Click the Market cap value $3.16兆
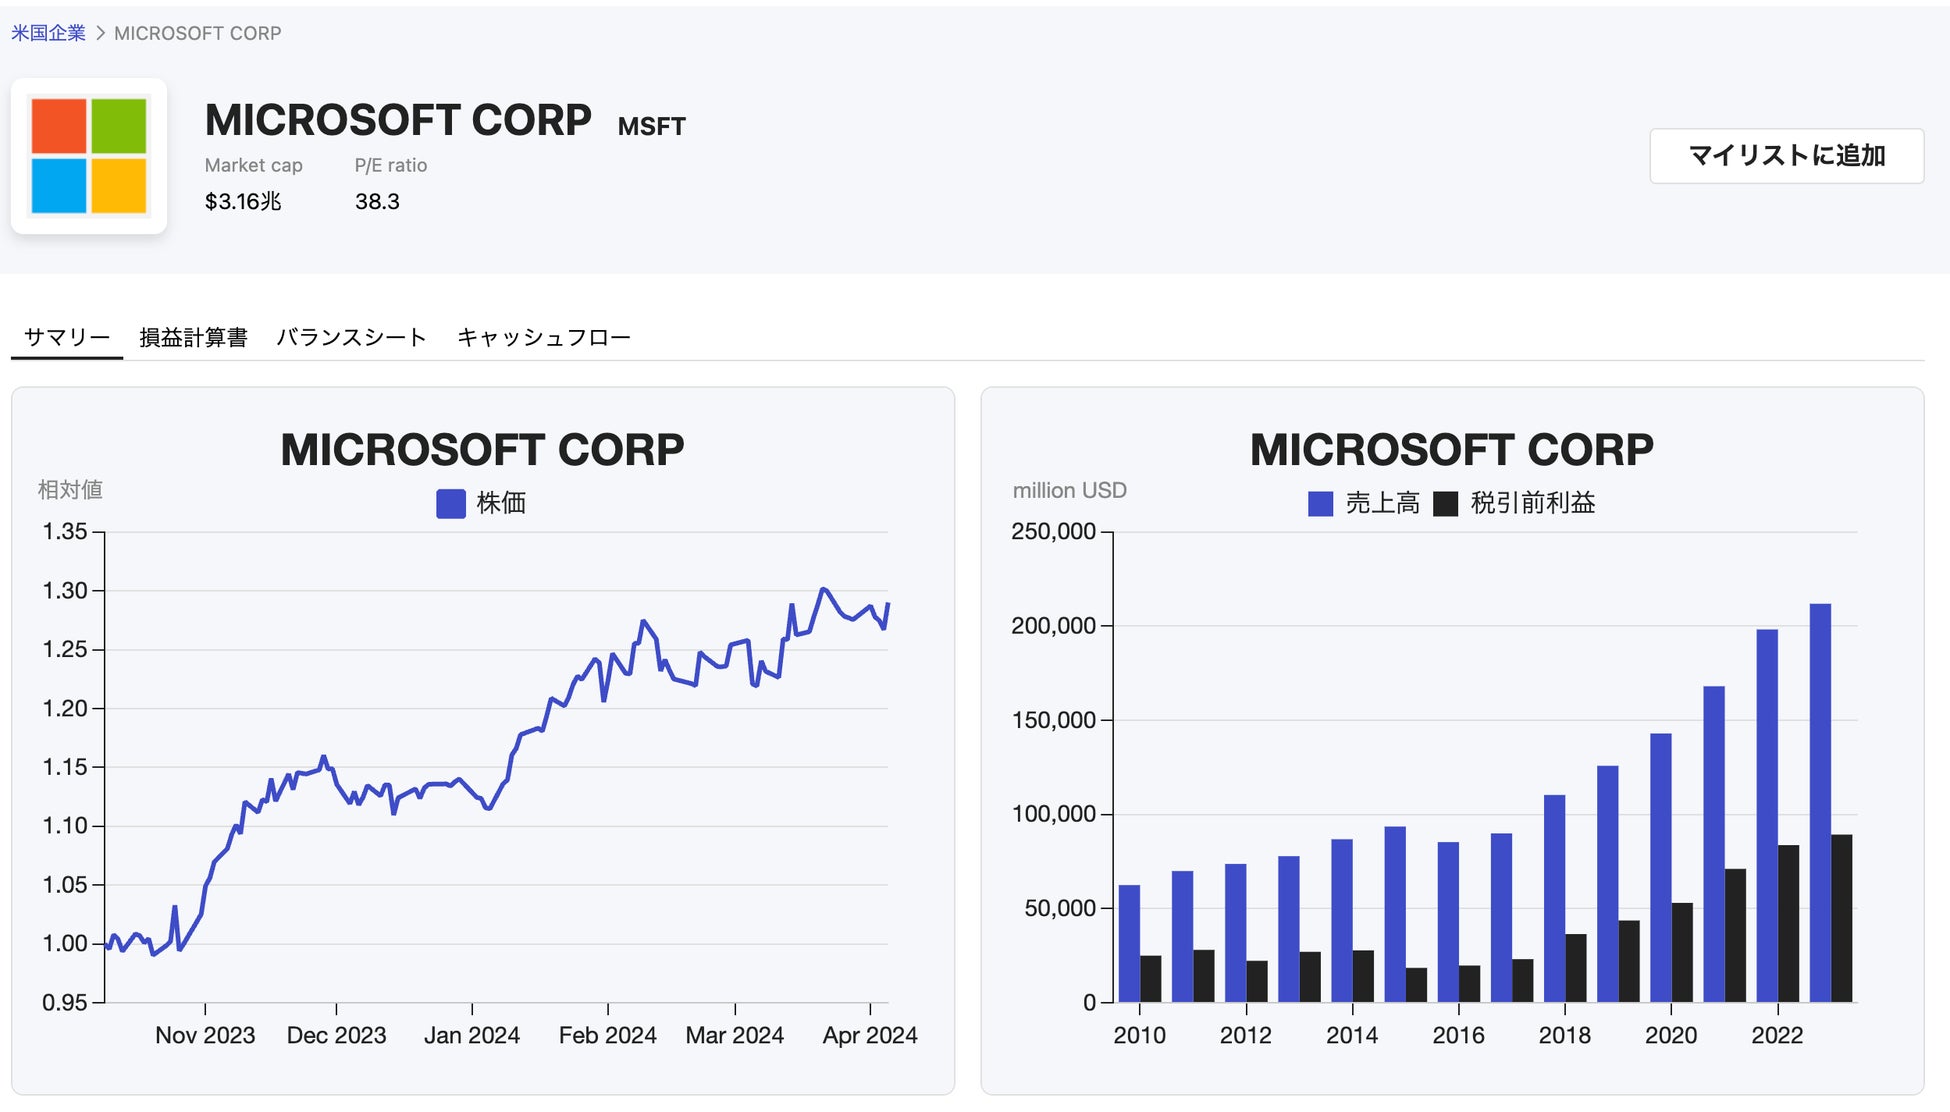1950x1112 pixels. 243,202
